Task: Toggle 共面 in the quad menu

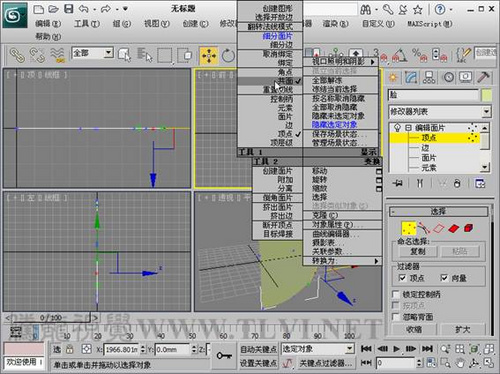Action: click(x=270, y=81)
